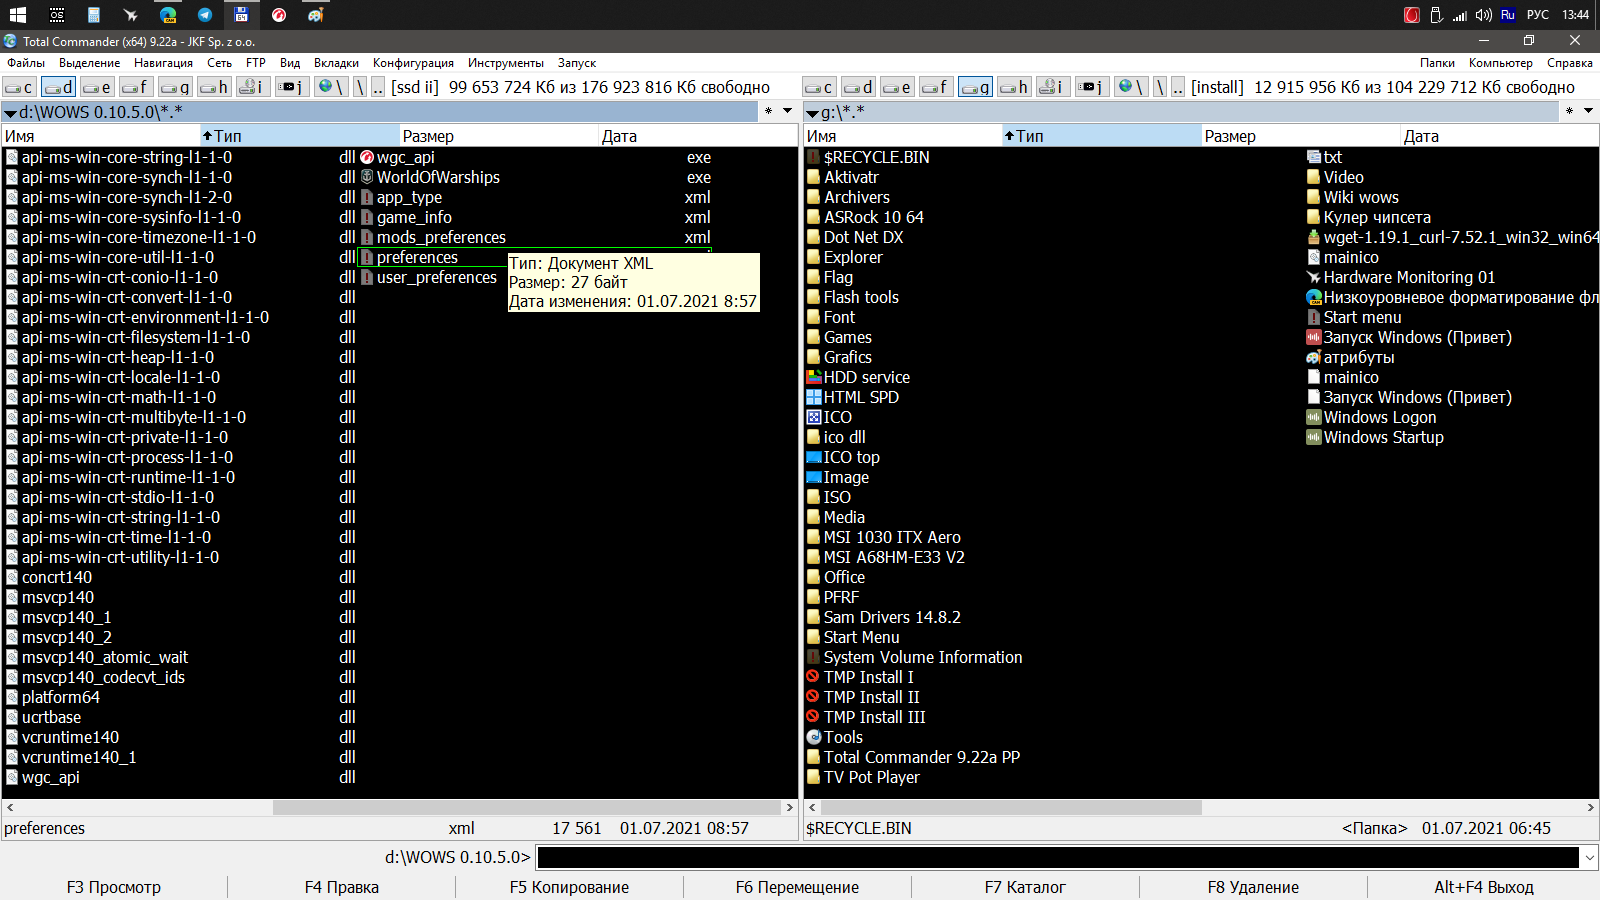
Task: Open the Выделение menu
Action: [90, 63]
